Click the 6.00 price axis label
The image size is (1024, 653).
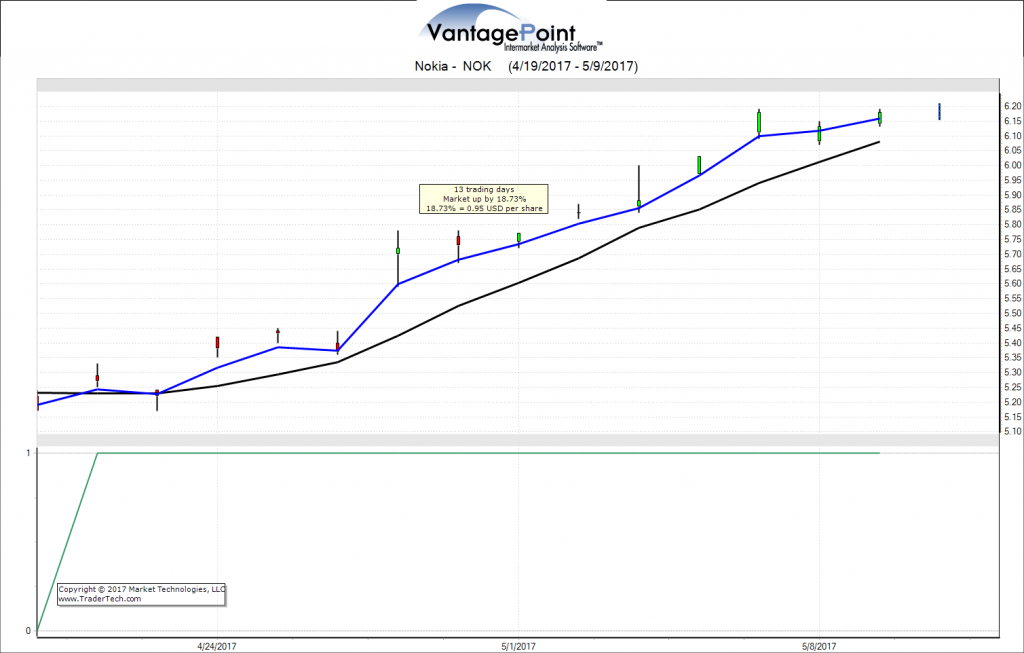(x=1012, y=165)
